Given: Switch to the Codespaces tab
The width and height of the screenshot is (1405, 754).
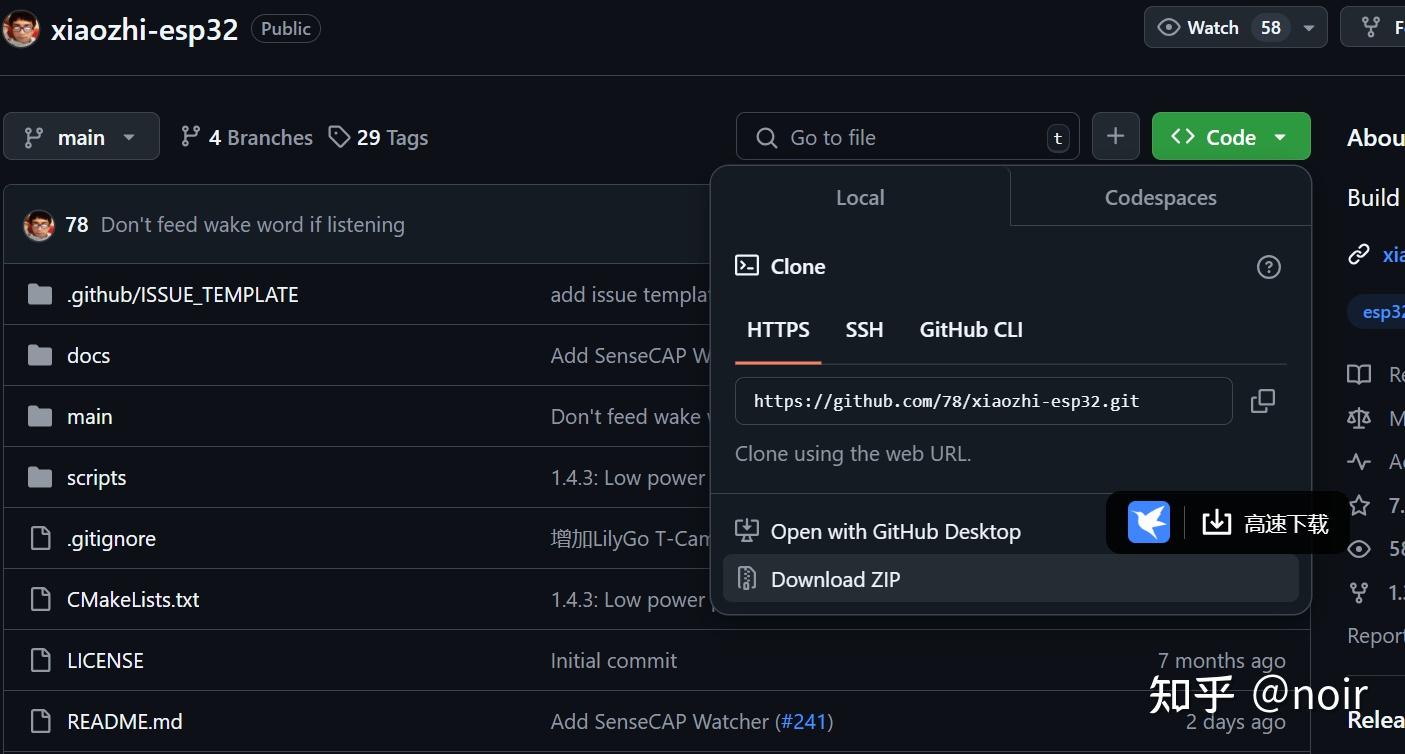Looking at the screenshot, I should click(x=1160, y=198).
